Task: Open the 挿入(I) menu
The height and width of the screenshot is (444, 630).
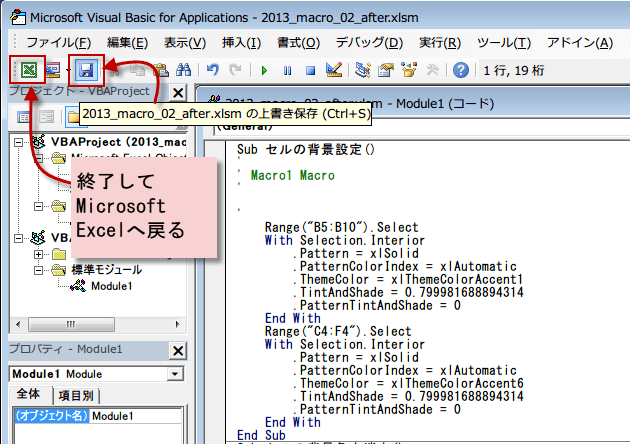Action: click(241, 43)
